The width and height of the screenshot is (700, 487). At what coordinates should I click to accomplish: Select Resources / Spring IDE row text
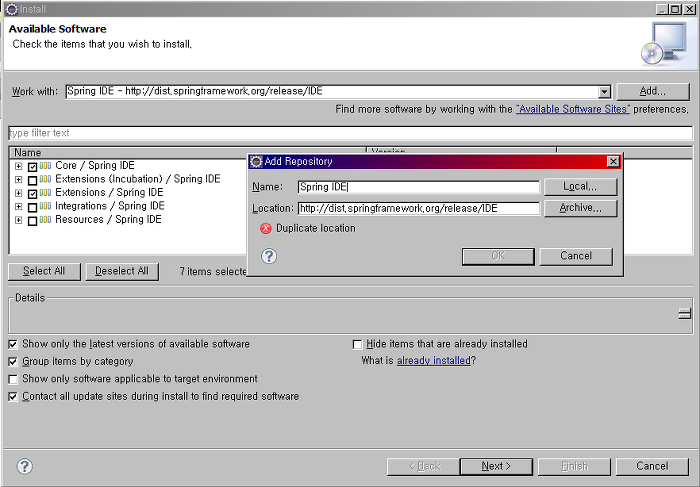[x=108, y=220]
